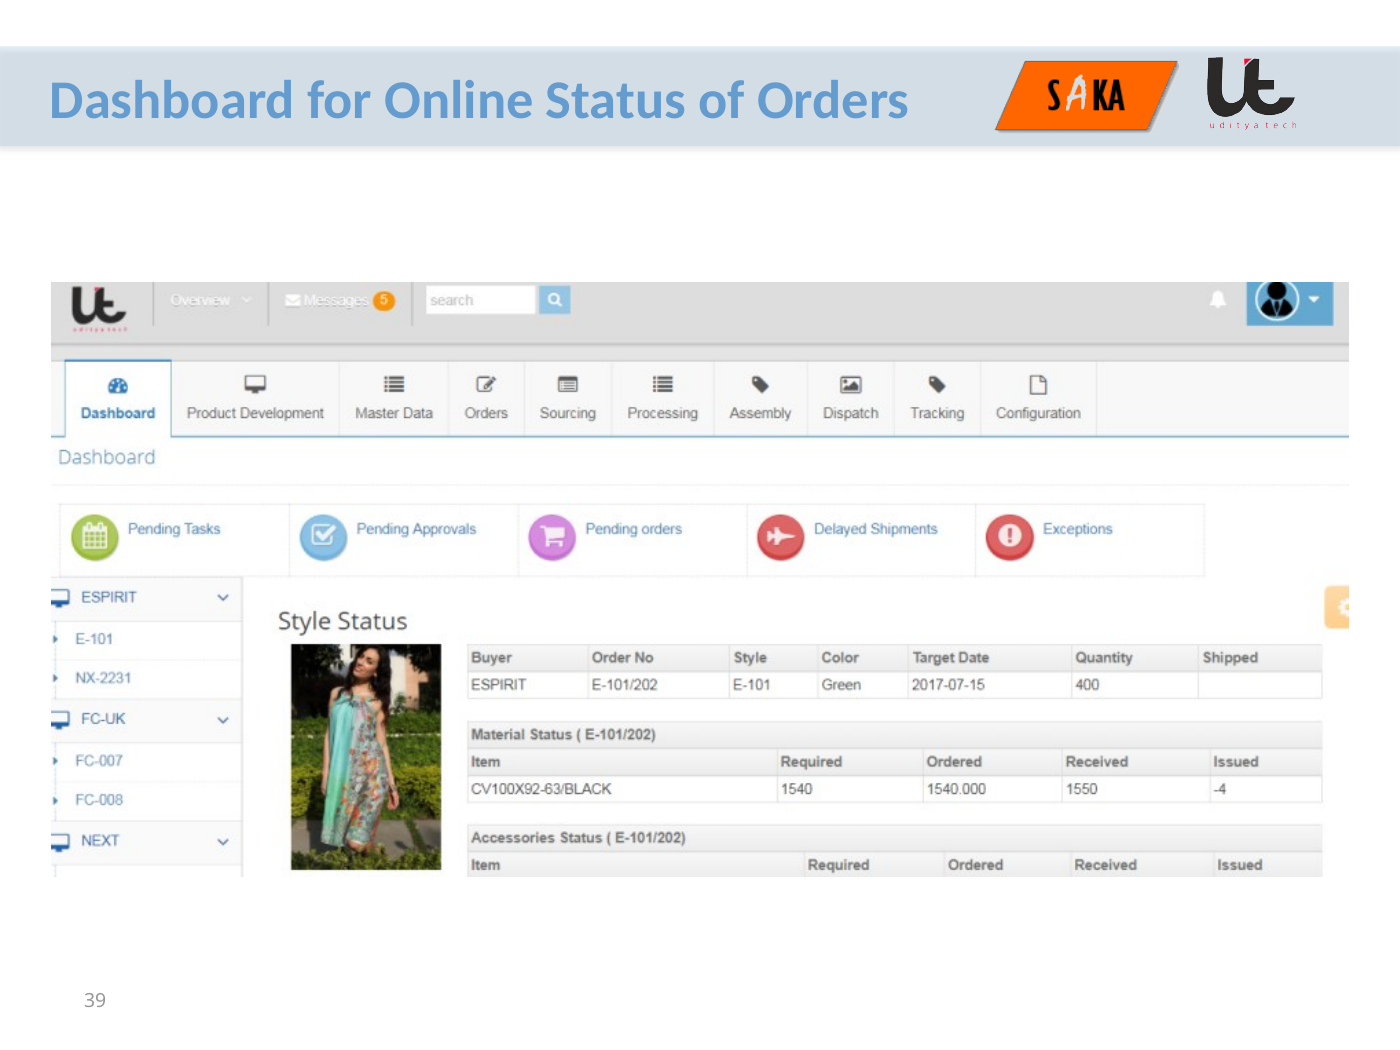This screenshot has height=1050, width=1400.
Task: View Delayed Shipments link
Action: 876,529
